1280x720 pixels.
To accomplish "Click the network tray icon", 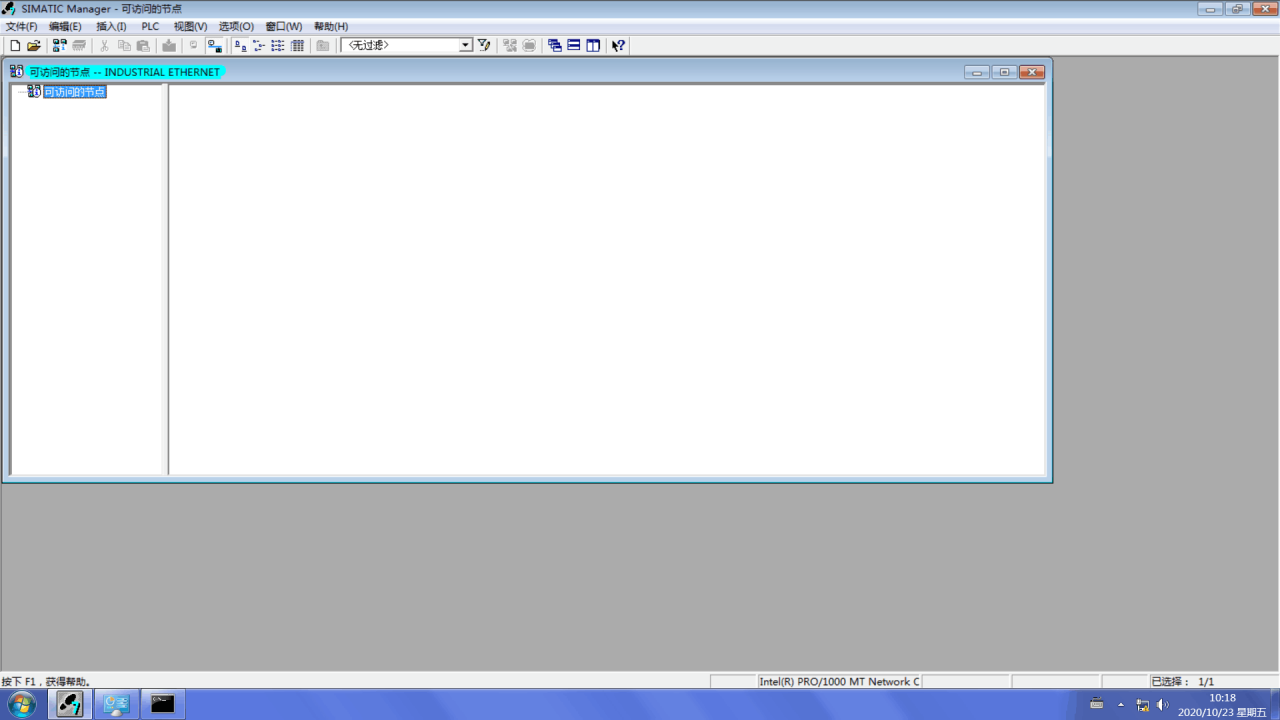I will 1143,705.
